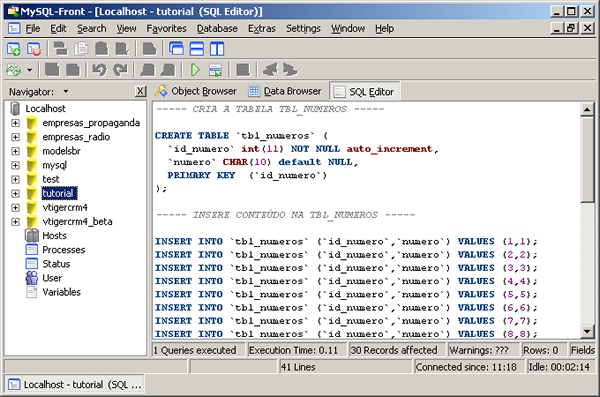Tile windows horizontally
600x397 pixels.
tap(197, 49)
